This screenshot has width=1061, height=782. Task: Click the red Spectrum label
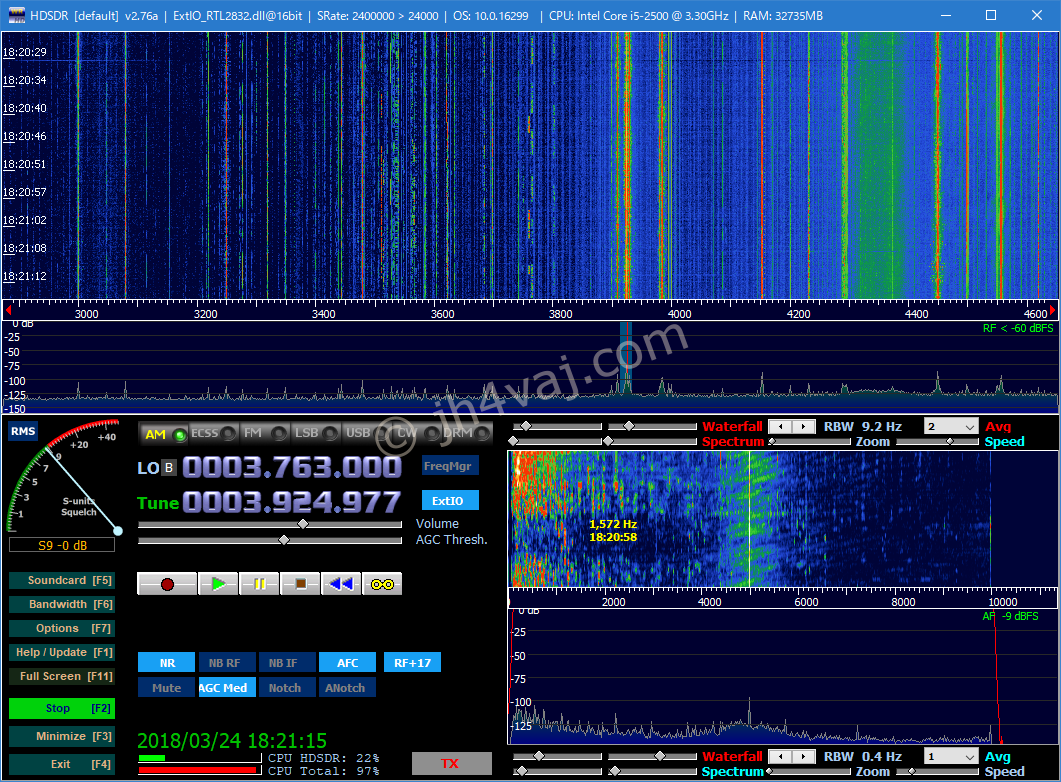733,442
